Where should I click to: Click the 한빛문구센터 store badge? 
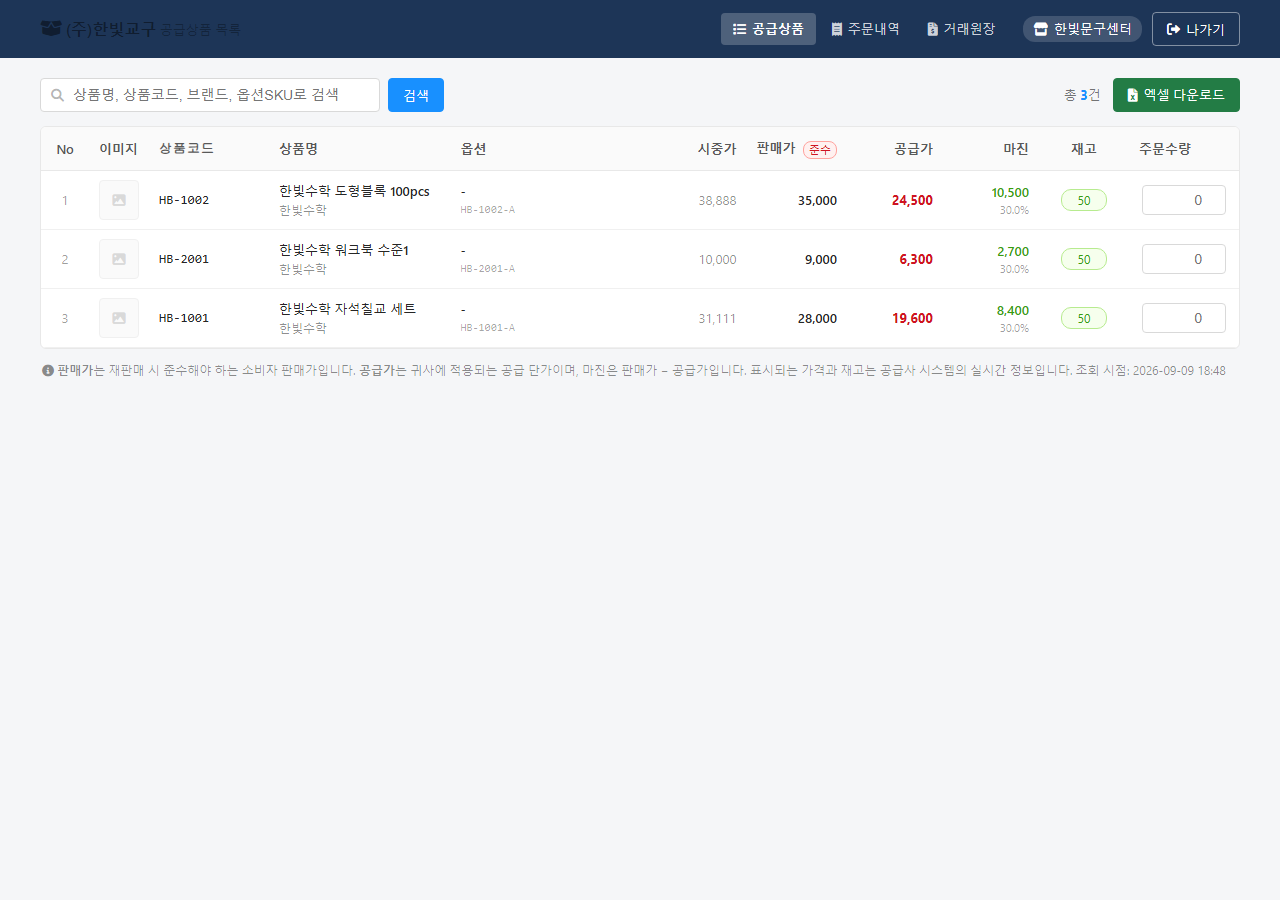(1082, 29)
